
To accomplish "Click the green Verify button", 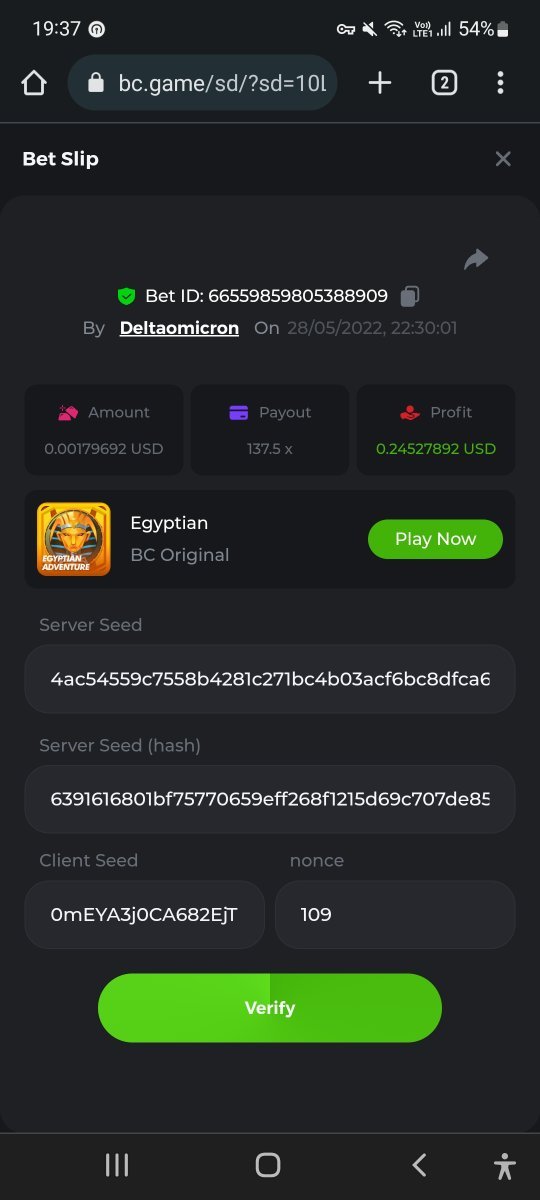I will click(270, 1008).
